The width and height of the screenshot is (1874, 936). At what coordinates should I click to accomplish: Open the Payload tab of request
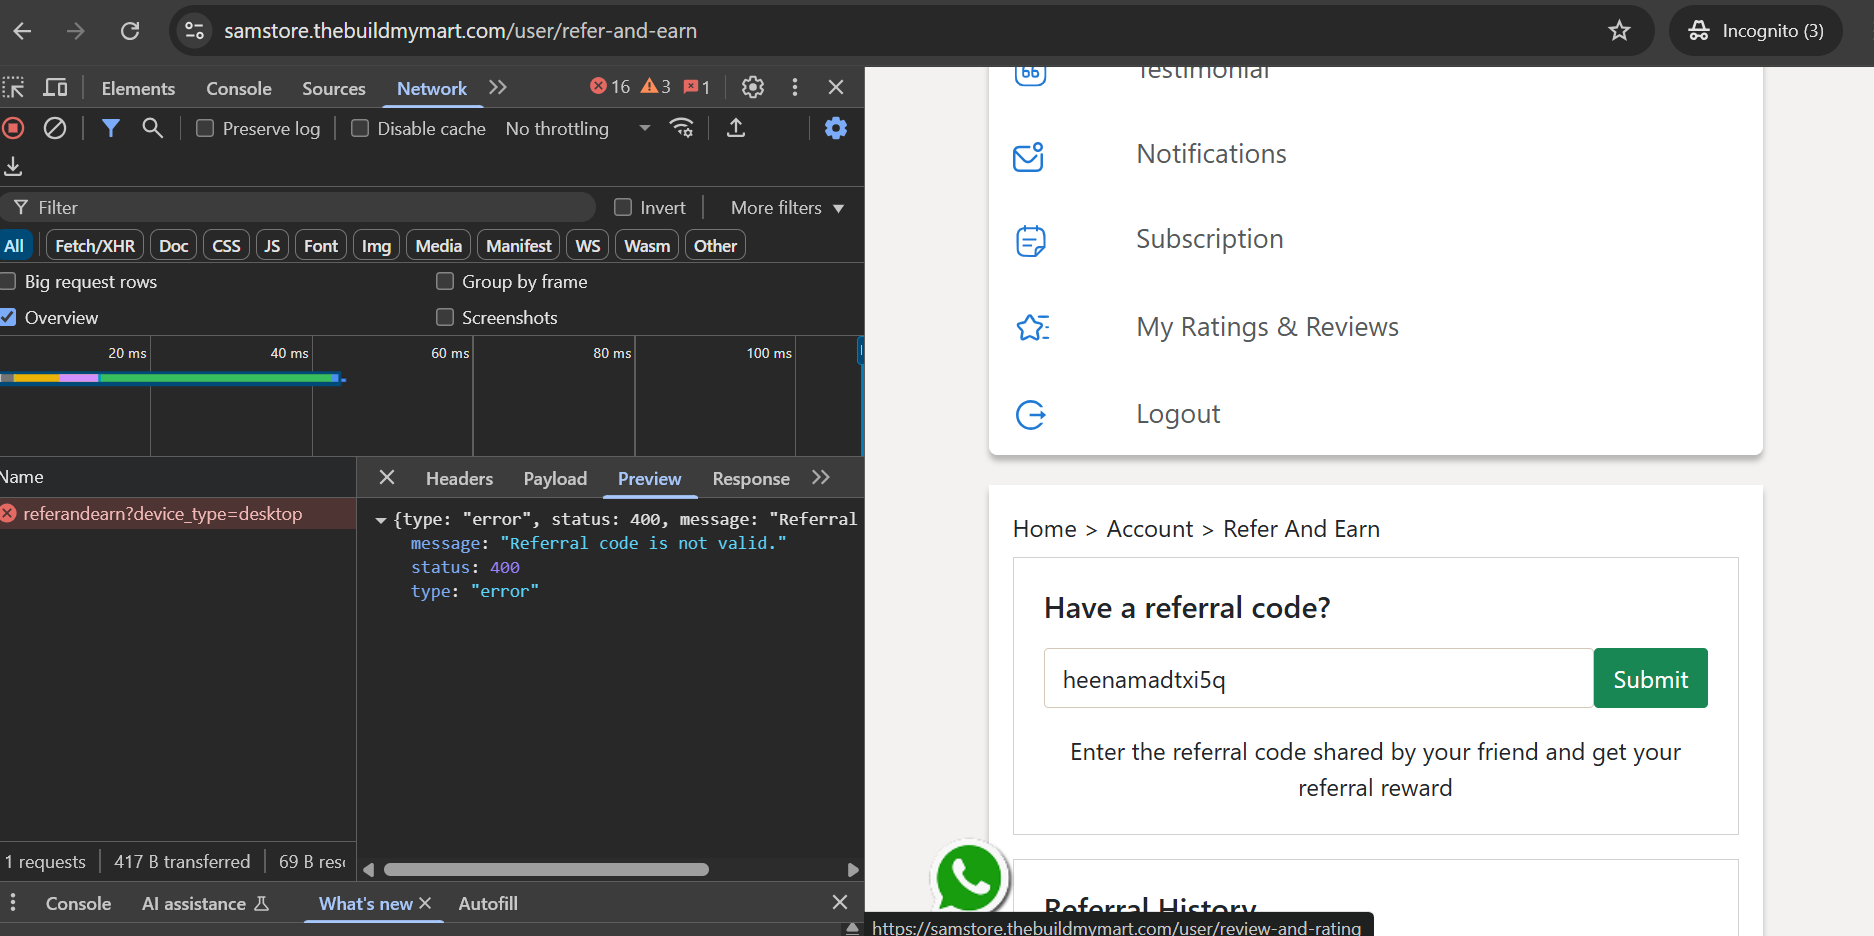point(555,479)
